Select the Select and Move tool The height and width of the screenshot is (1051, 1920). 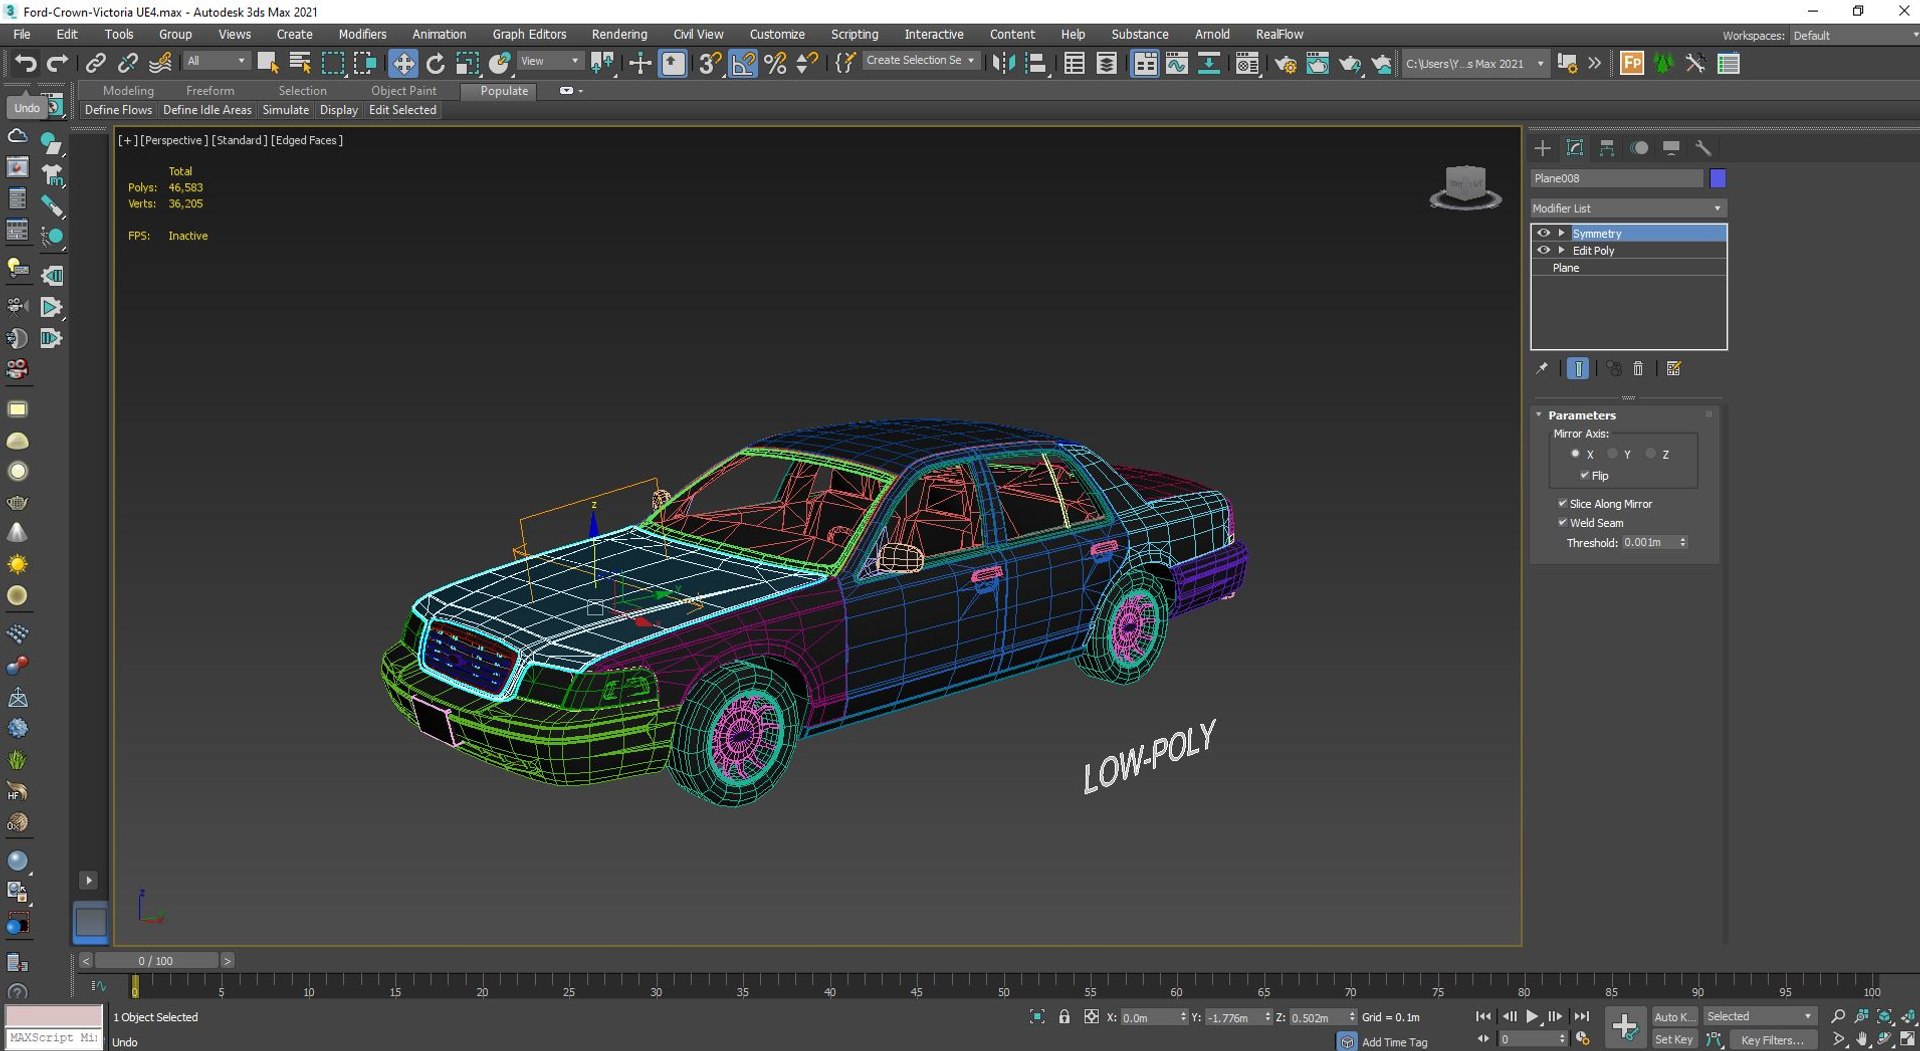click(402, 63)
